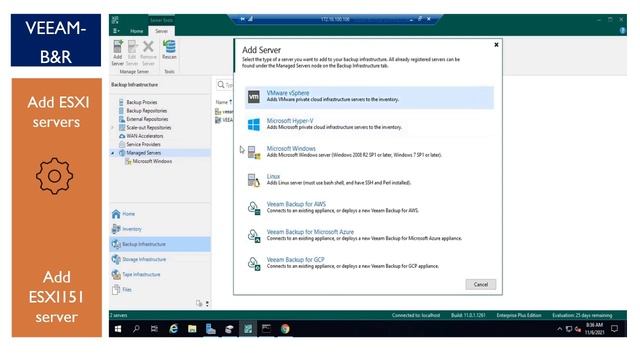Viewport: 640px width, 360px height.
Task: Click 'Enterprise Plus Edition' status text
Action: [x=519, y=315]
